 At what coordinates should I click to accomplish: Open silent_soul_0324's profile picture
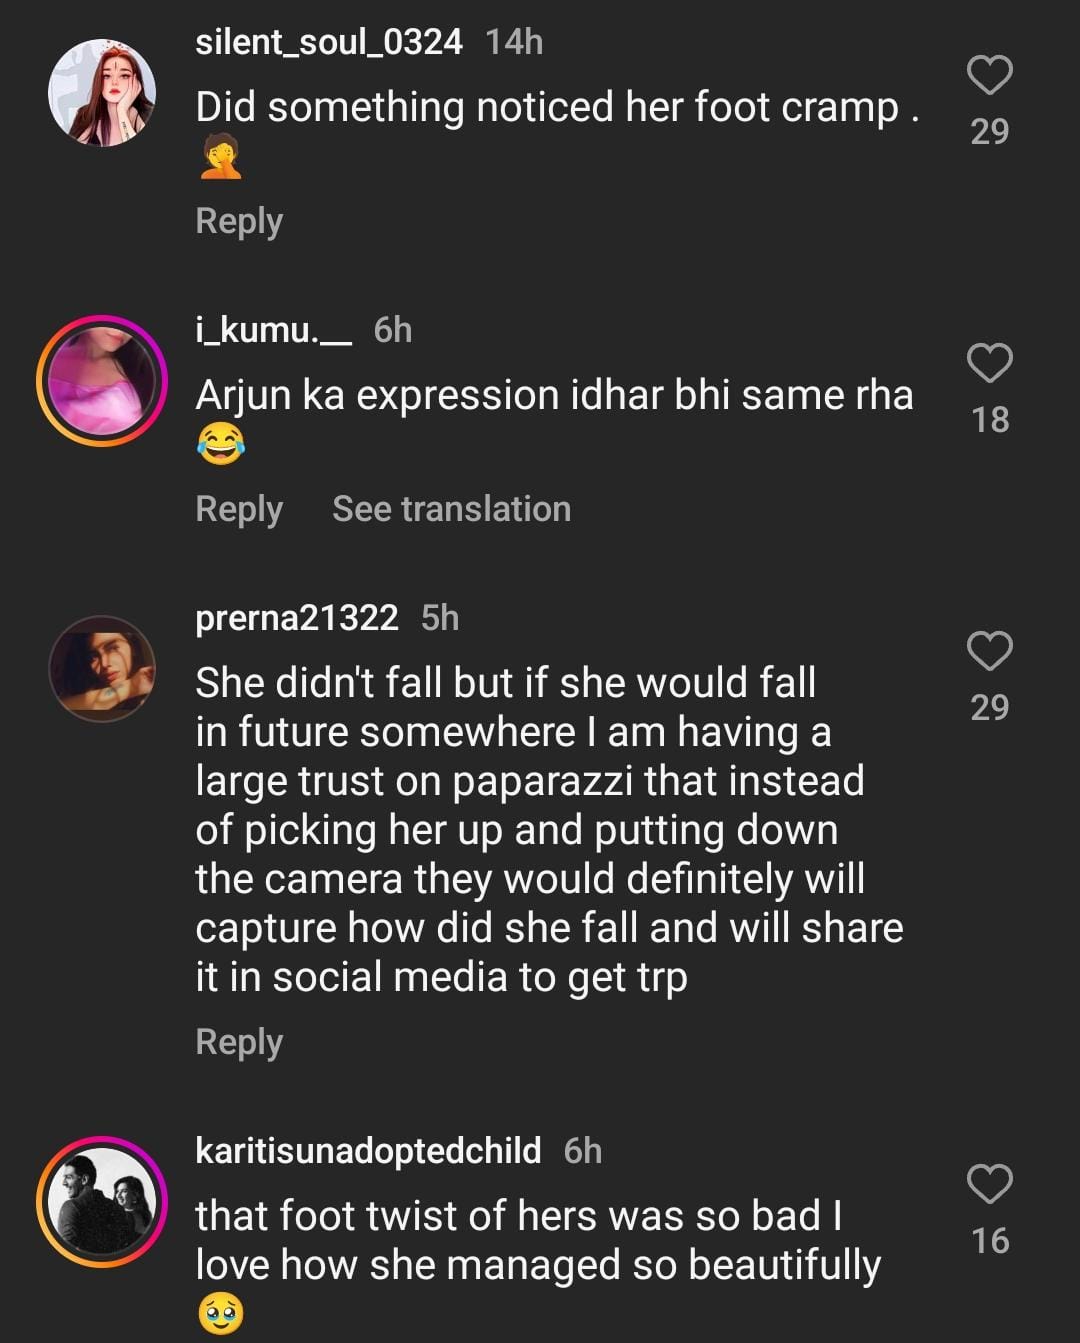pos(102,93)
